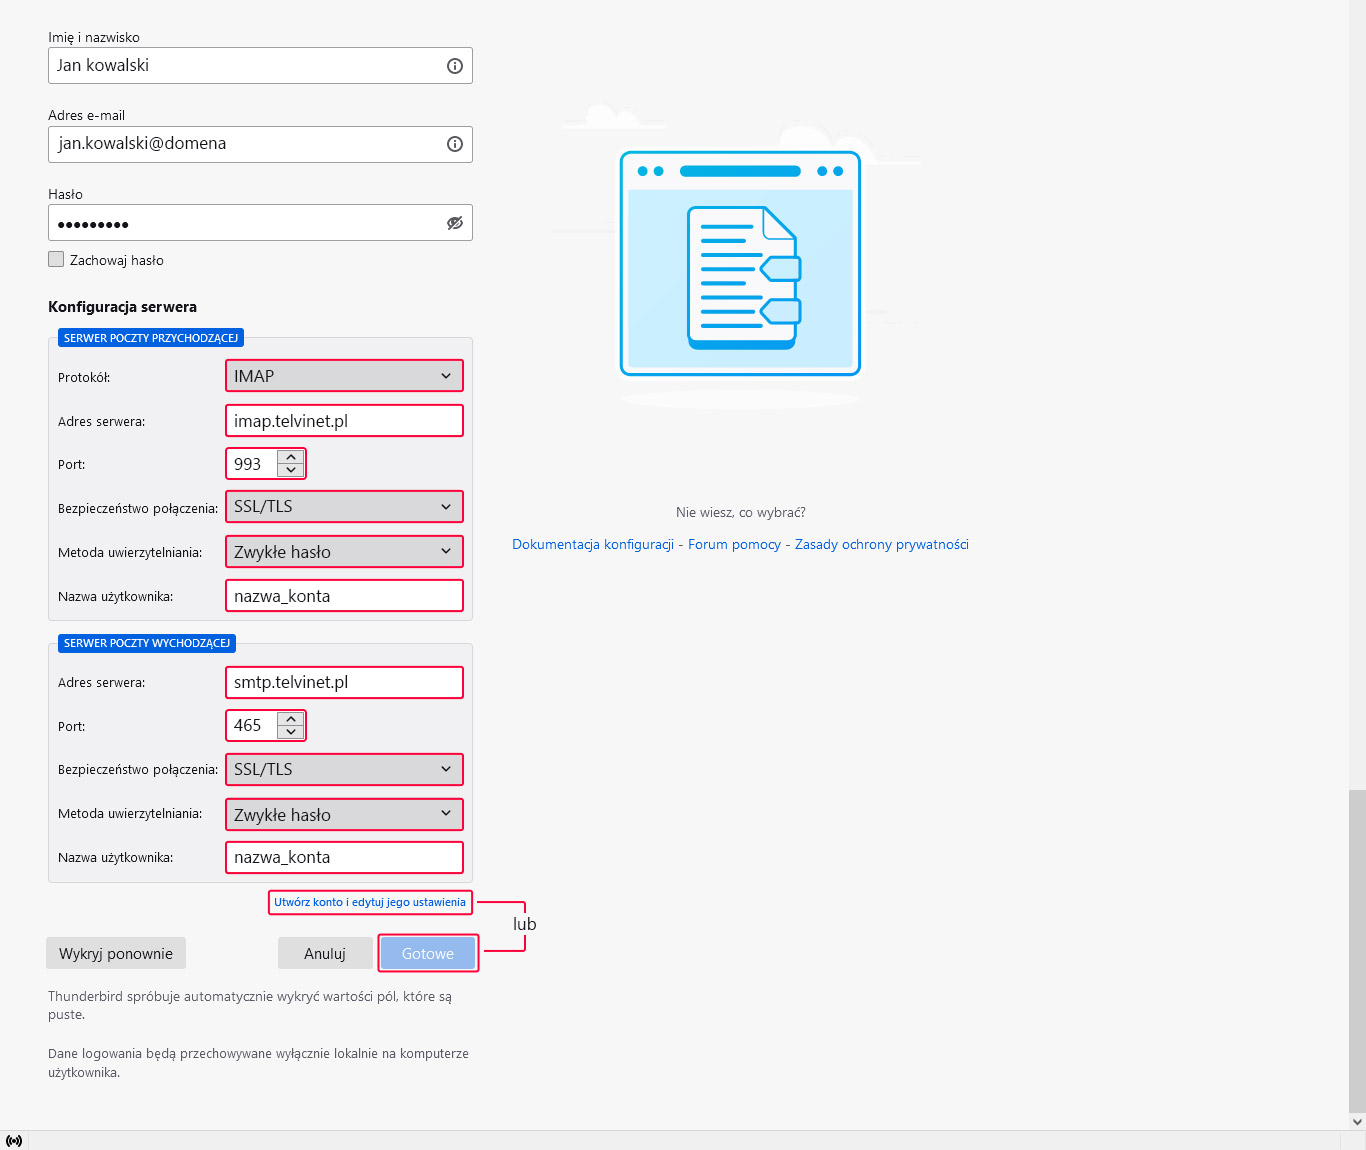Click the Imię i nazwisko field with Jan kowalski
The height and width of the screenshot is (1150, 1366).
click(x=260, y=66)
